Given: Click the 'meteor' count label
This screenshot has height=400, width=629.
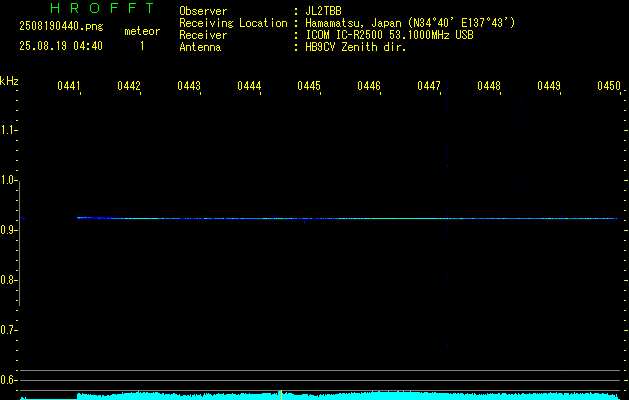Looking at the screenshot, I should 142,31.
